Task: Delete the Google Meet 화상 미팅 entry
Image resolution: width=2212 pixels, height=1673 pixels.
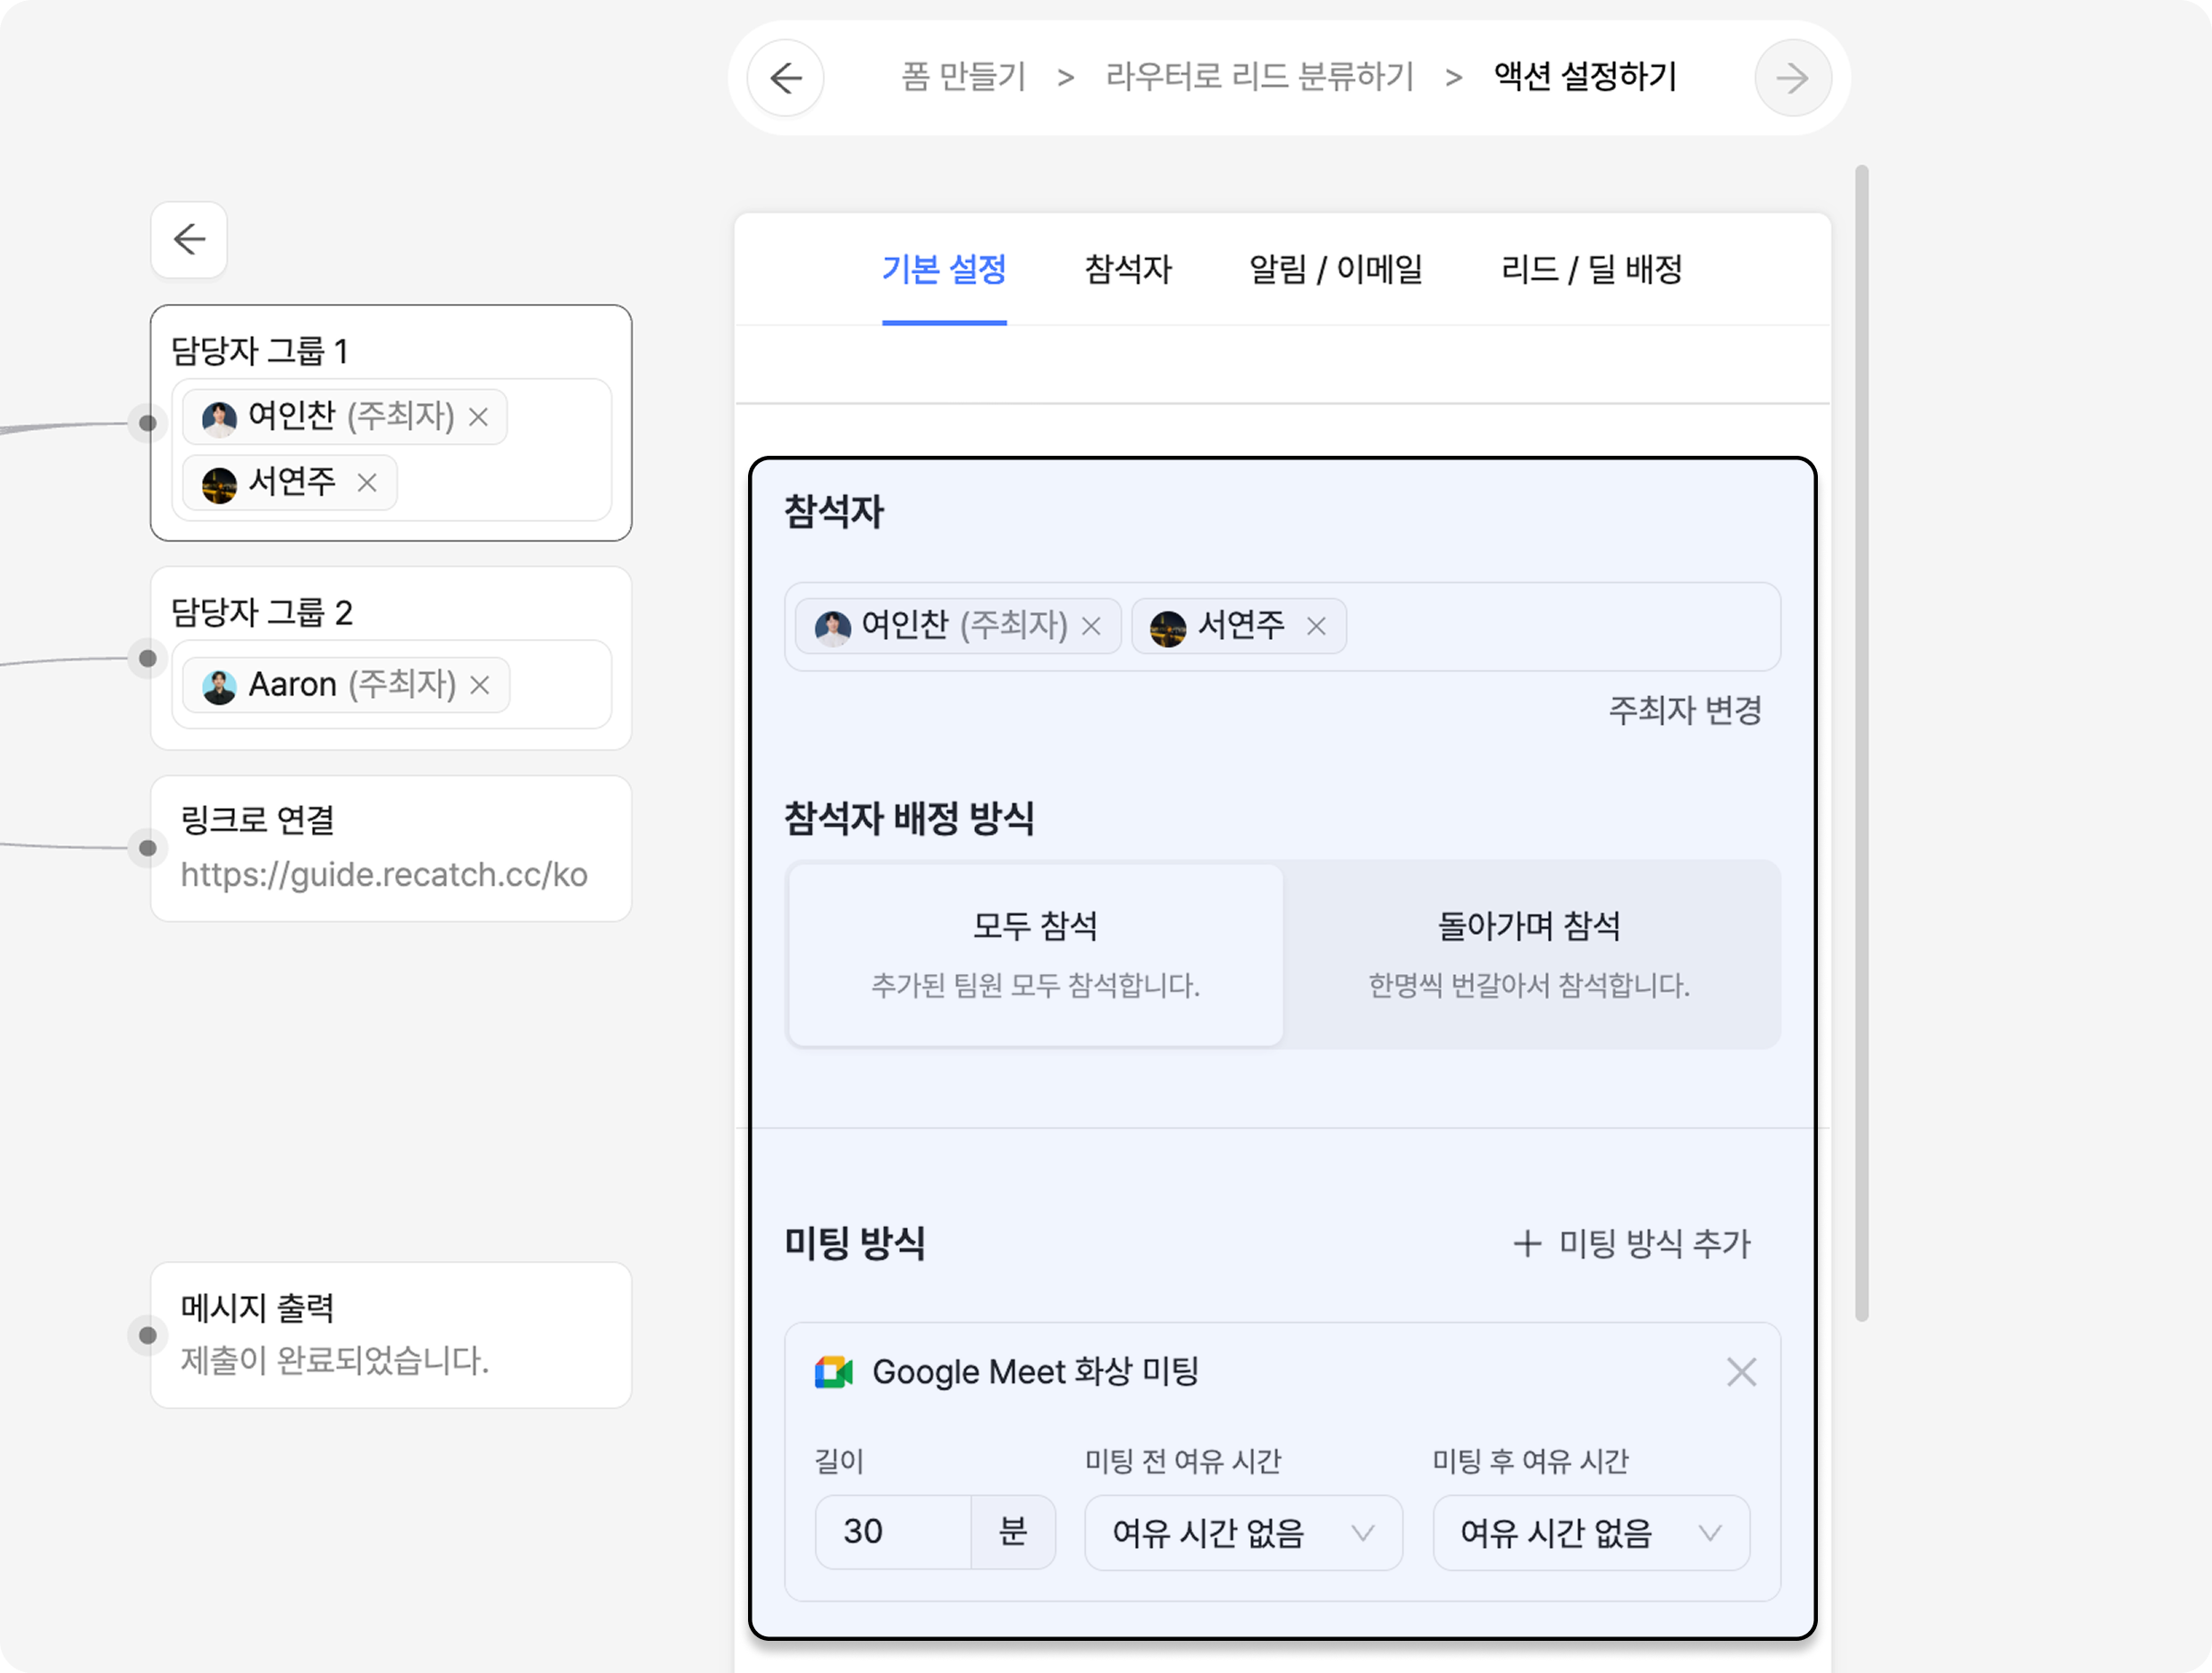Action: [1741, 1372]
